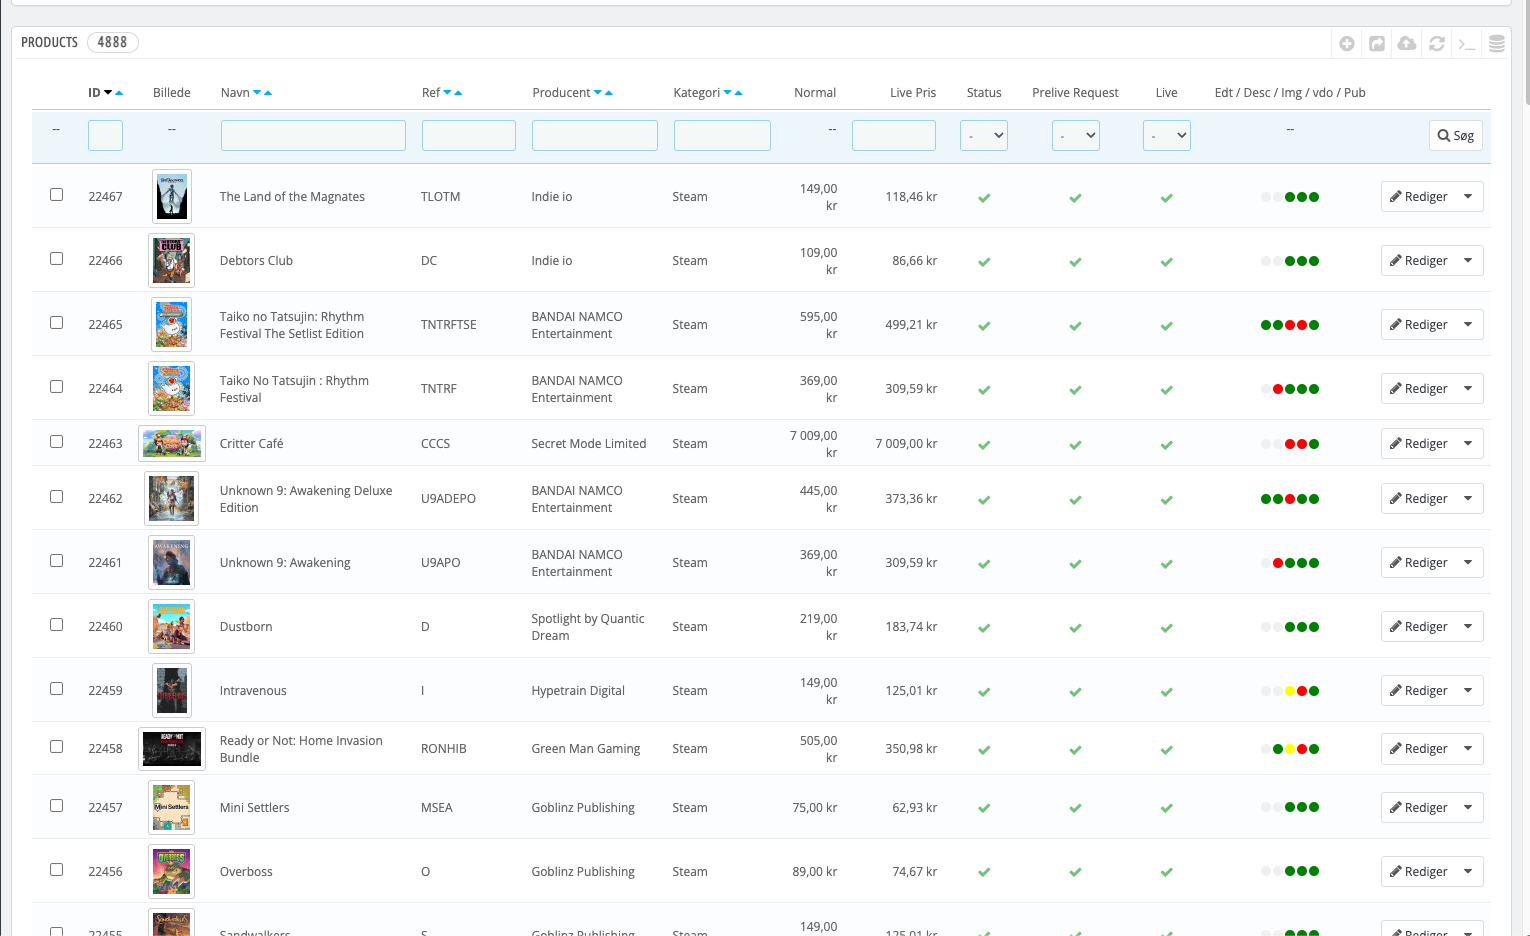Click the export share-arrow icon
The height and width of the screenshot is (936, 1530).
pyautogui.click(x=1377, y=43)
